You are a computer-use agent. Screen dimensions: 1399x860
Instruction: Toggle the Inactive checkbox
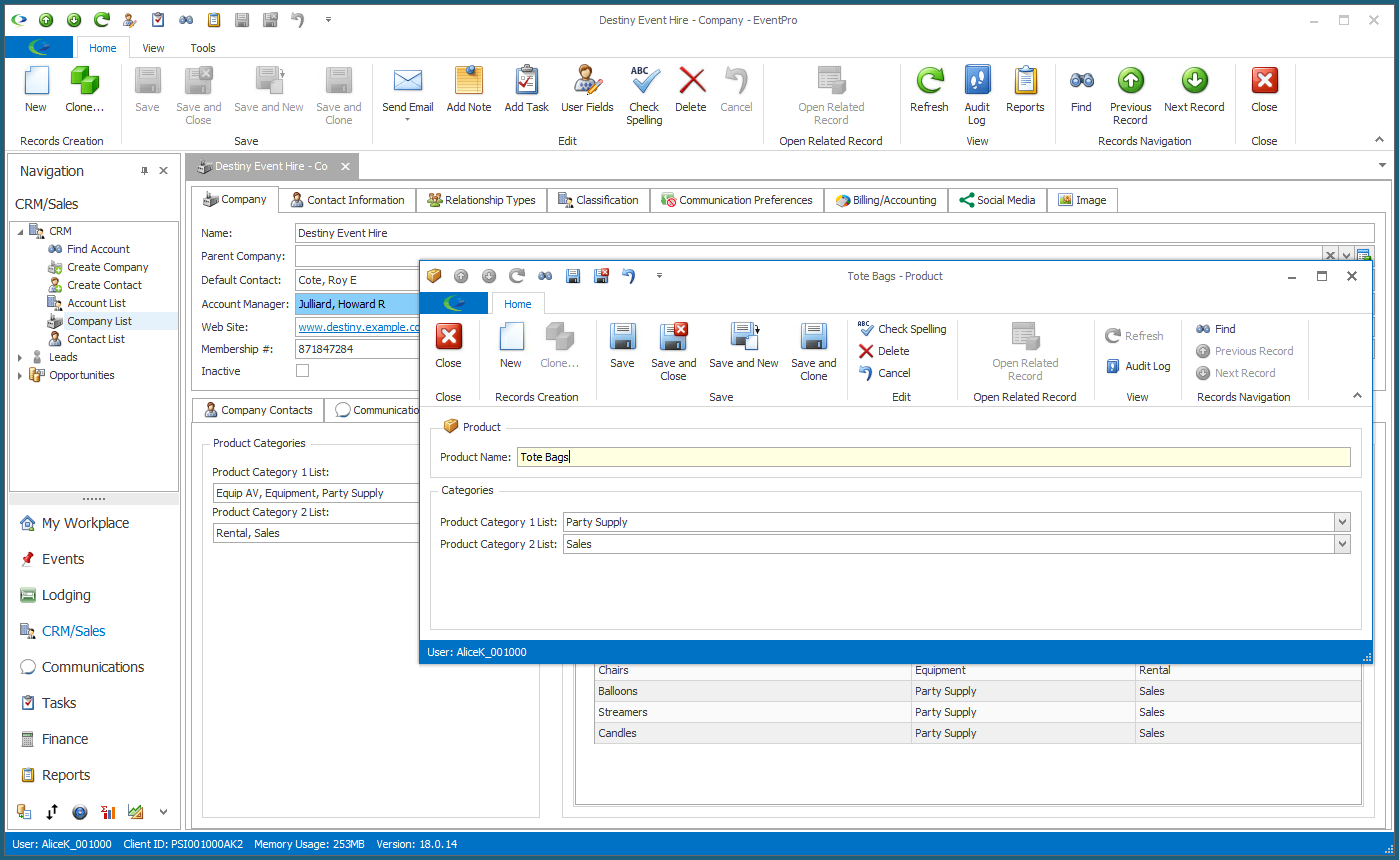coord(303,371)
